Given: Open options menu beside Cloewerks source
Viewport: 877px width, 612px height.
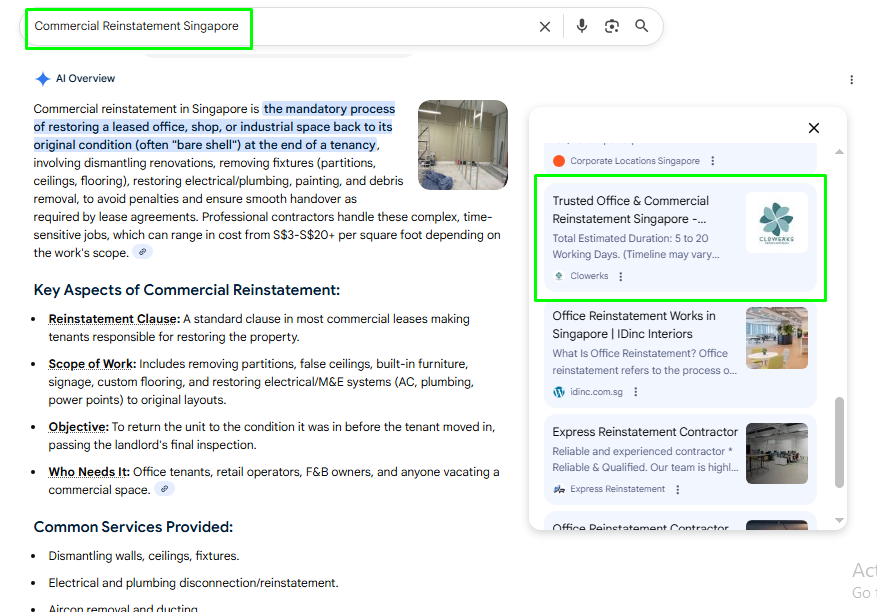Looking at the screenshot, I should click(621, 277).
